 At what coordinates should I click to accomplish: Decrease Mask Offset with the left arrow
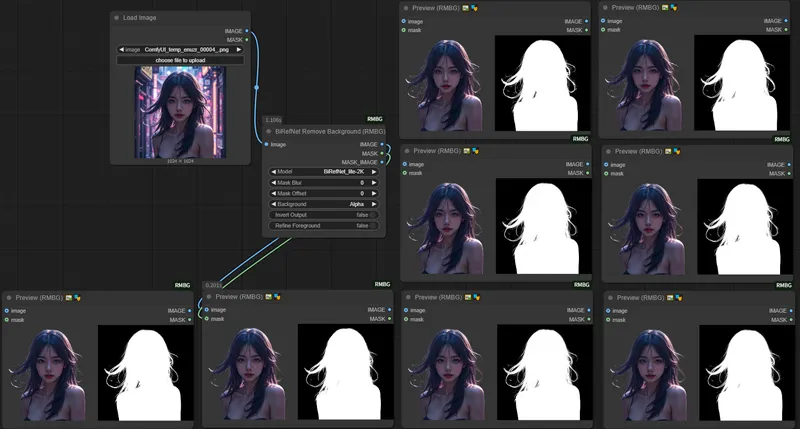(274, 194)
